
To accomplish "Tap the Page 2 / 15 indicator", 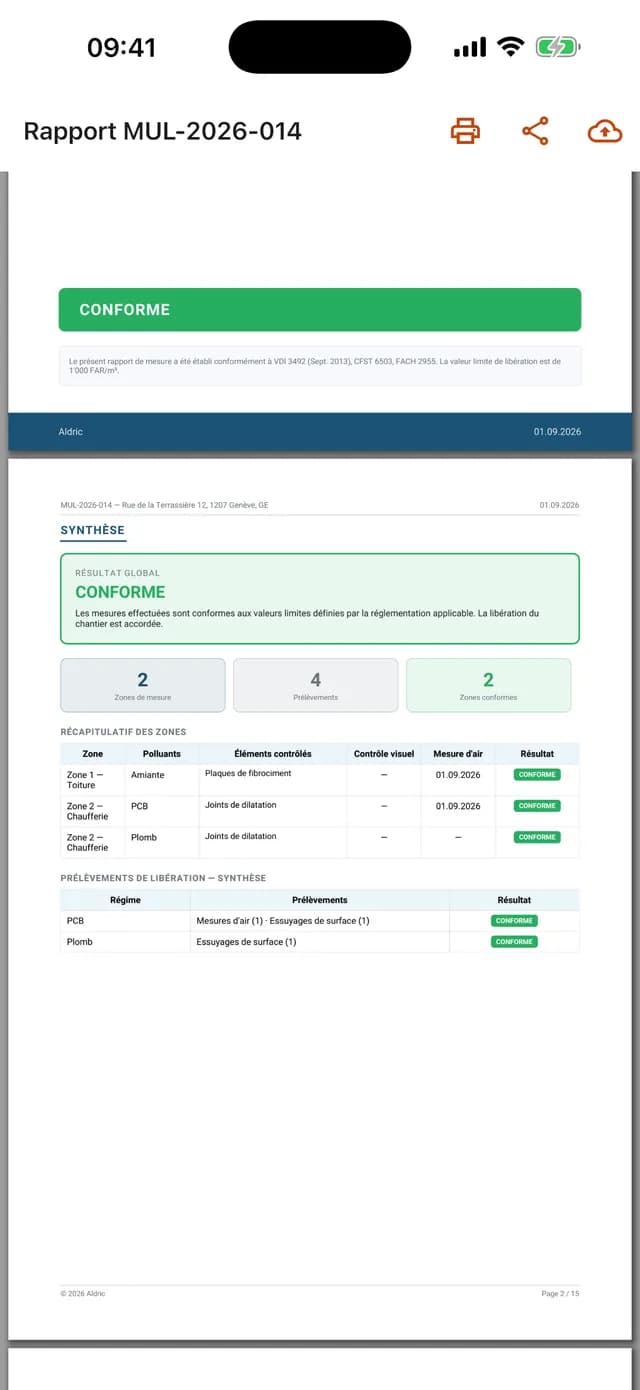I will [x=560, y=1294].
